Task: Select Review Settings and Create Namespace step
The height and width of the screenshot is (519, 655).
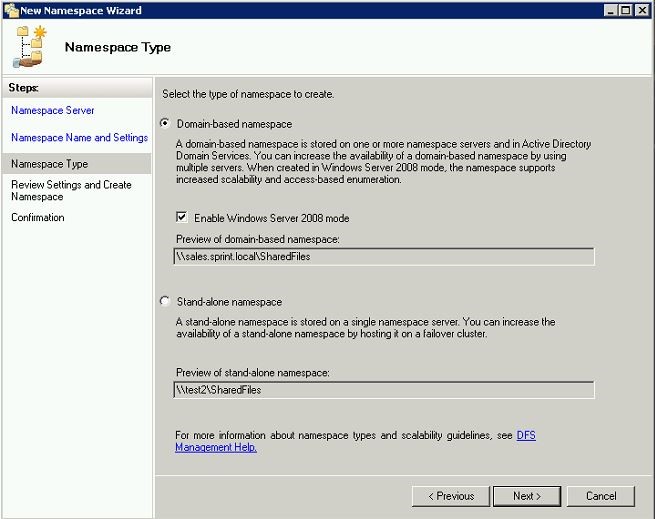Action: [71, 191]
